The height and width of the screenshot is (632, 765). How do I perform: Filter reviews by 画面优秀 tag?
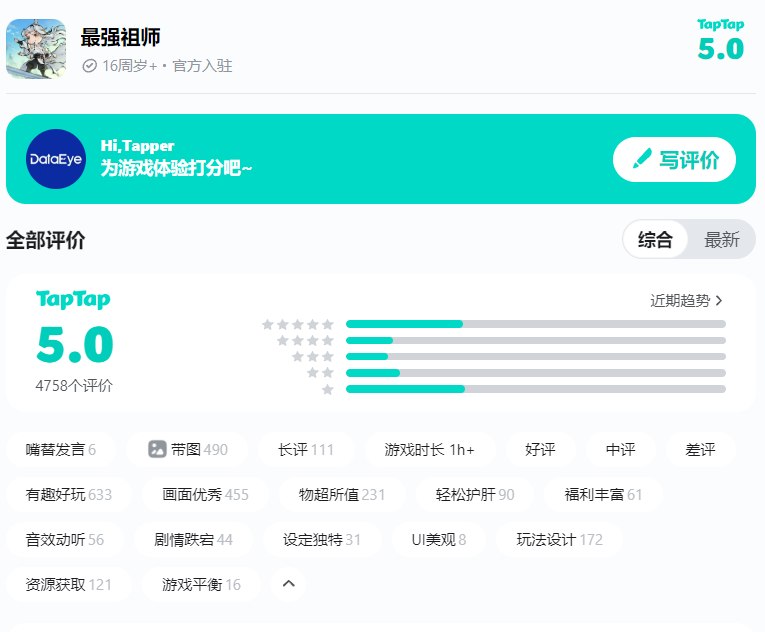(x=207, y=495)
